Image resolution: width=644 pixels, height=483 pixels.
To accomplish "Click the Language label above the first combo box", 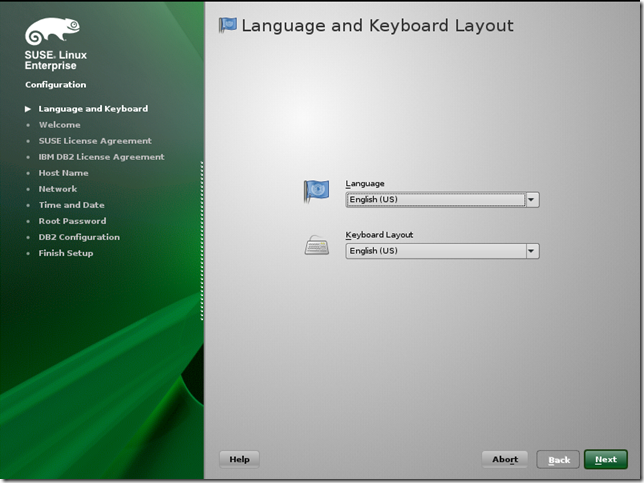I will [x=365, y=184].
